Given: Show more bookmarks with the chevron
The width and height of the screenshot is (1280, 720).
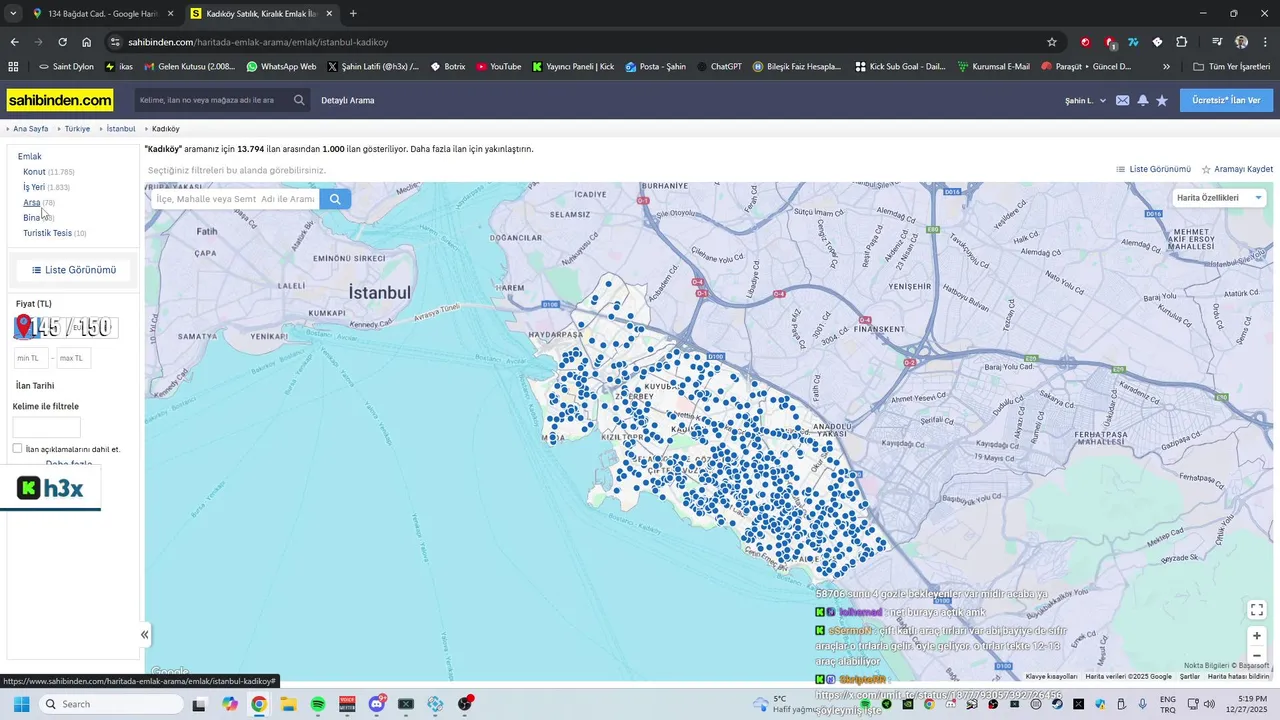Looking at the screenshot, I should pyautogui.click(x=1166, y=67).
